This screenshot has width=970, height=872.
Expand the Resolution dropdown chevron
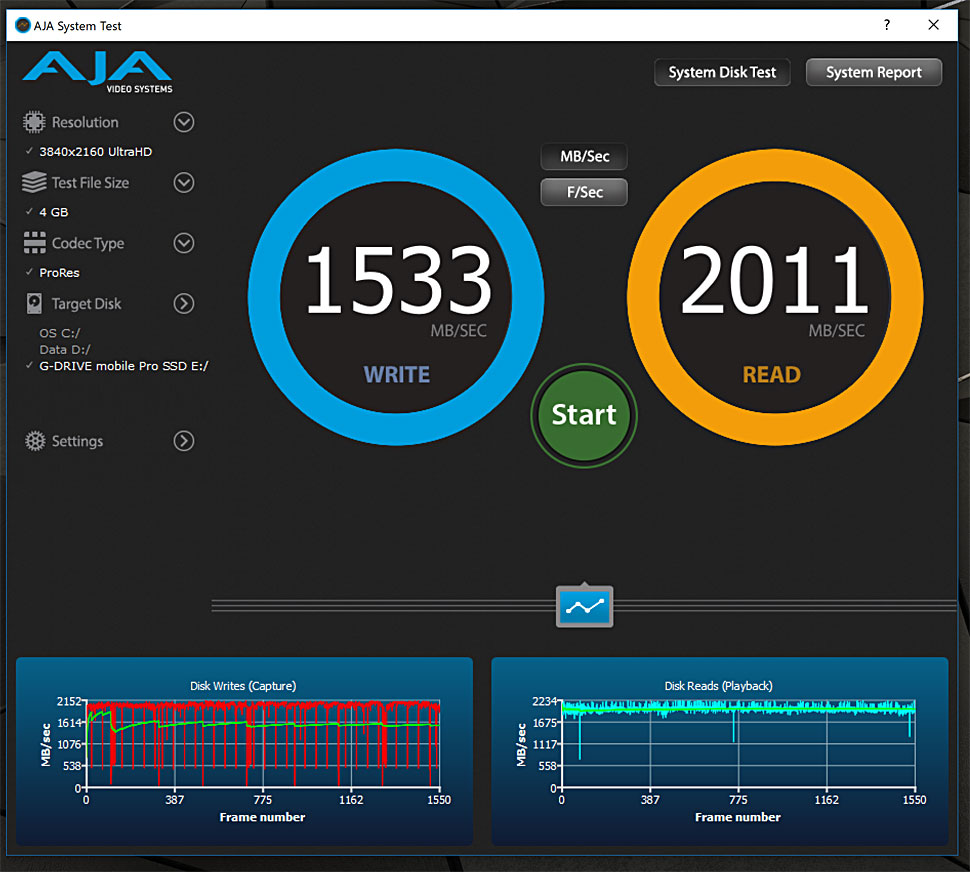(x=184, y=122)
